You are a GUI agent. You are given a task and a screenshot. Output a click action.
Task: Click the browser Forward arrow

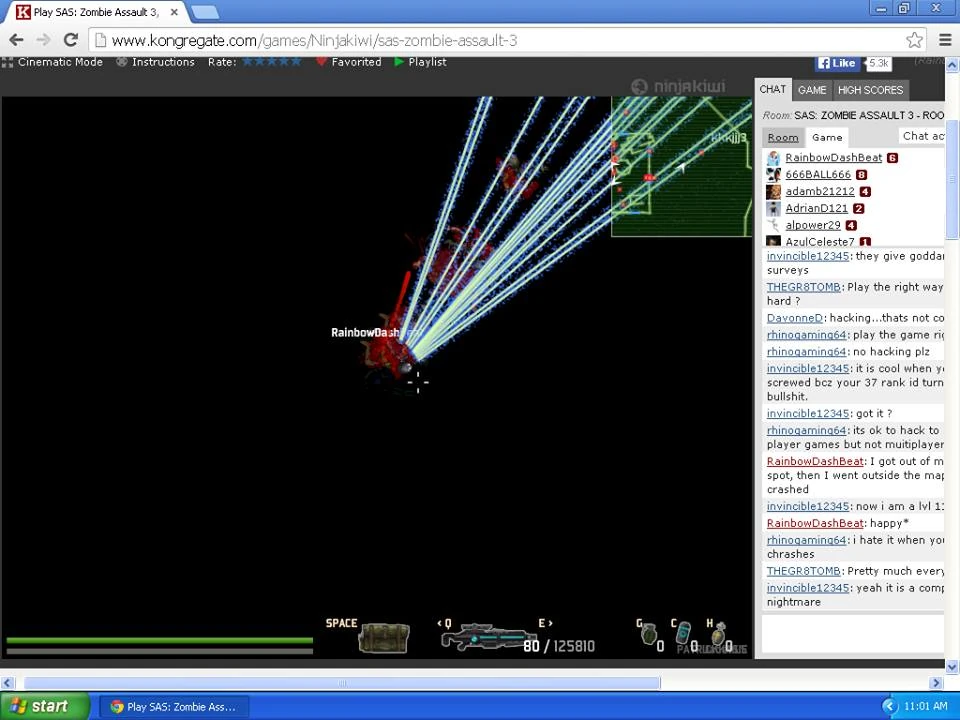pyautogui.click(x=43, y=40)
